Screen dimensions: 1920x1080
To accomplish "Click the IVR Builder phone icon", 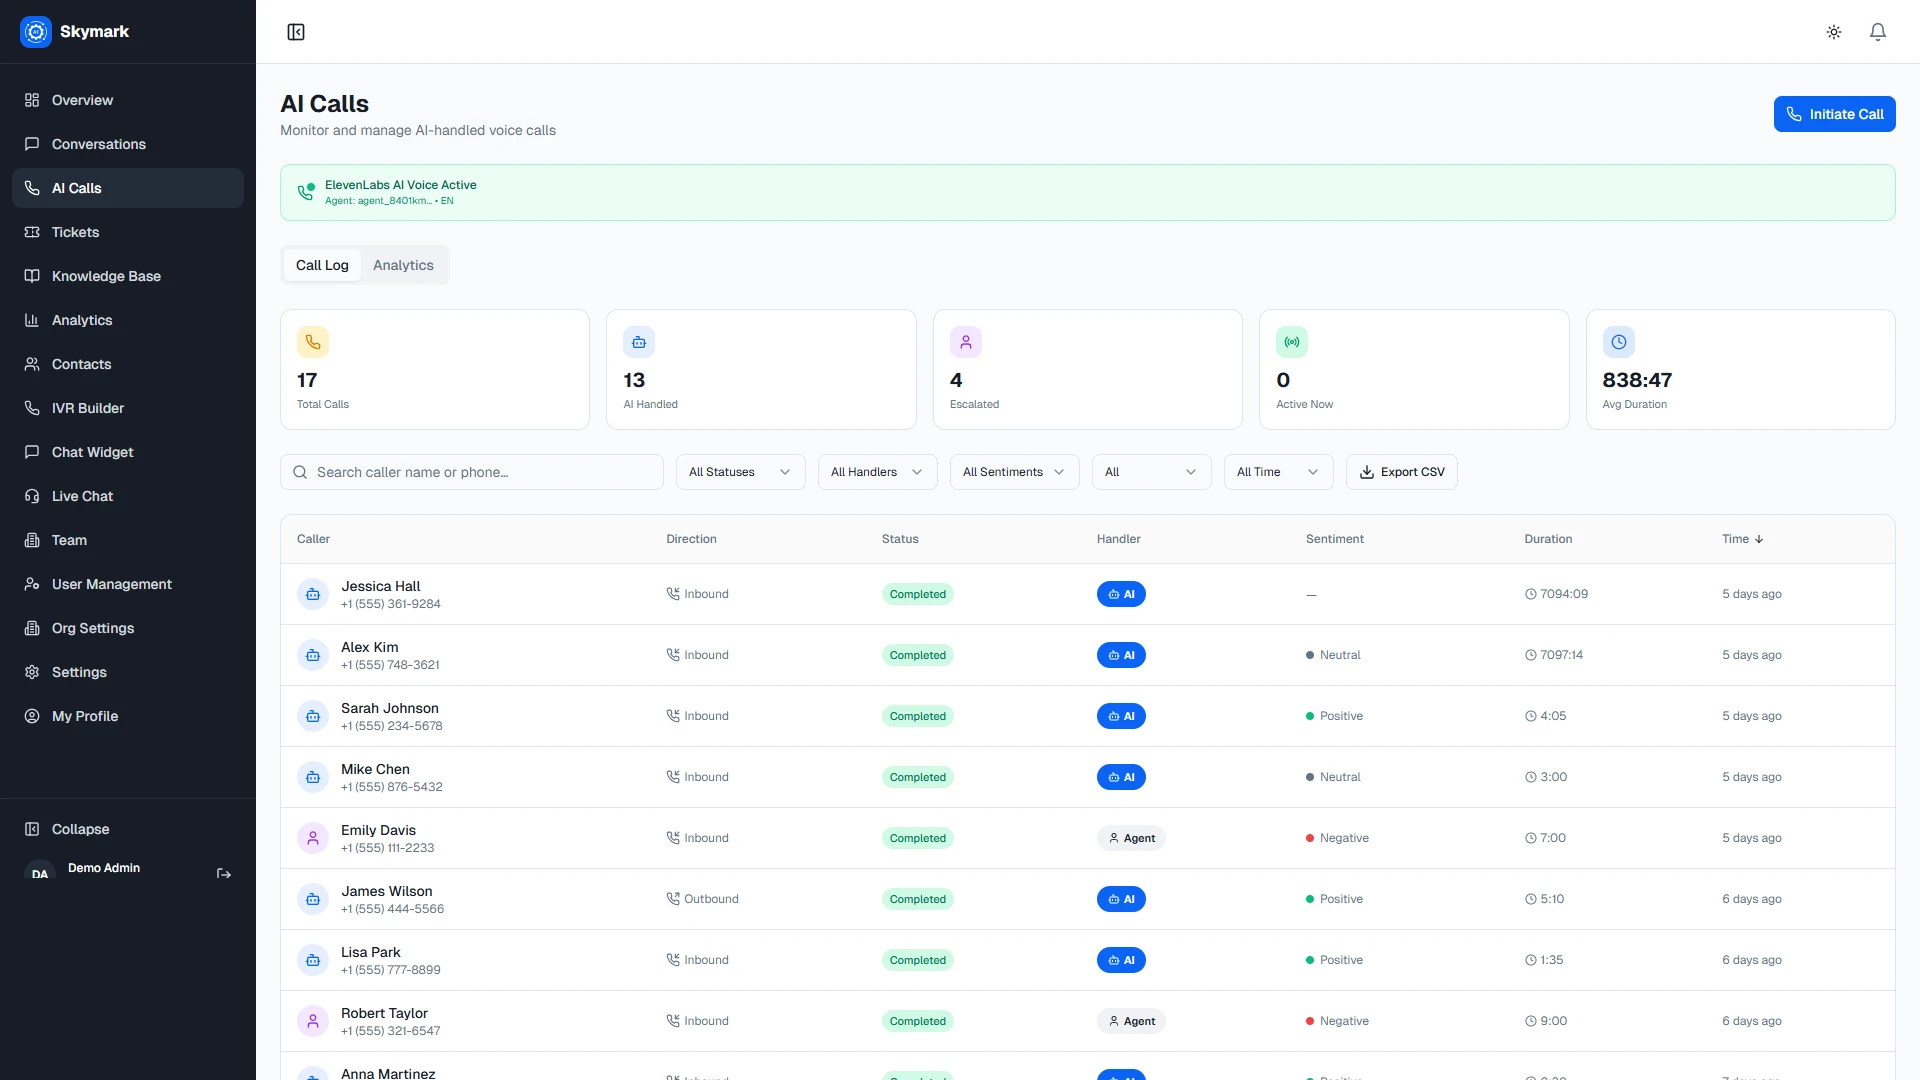I will [x=32, y=408].
